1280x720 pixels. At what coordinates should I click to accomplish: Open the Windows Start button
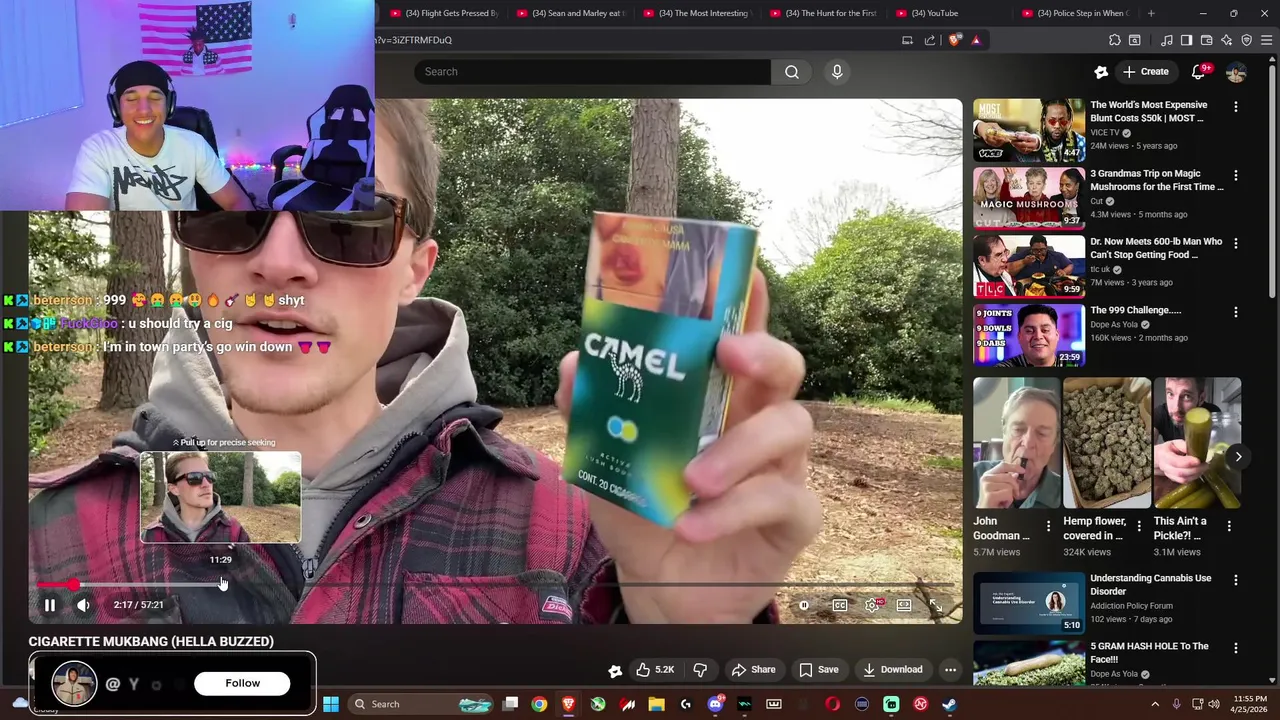(x=331, y=704)
